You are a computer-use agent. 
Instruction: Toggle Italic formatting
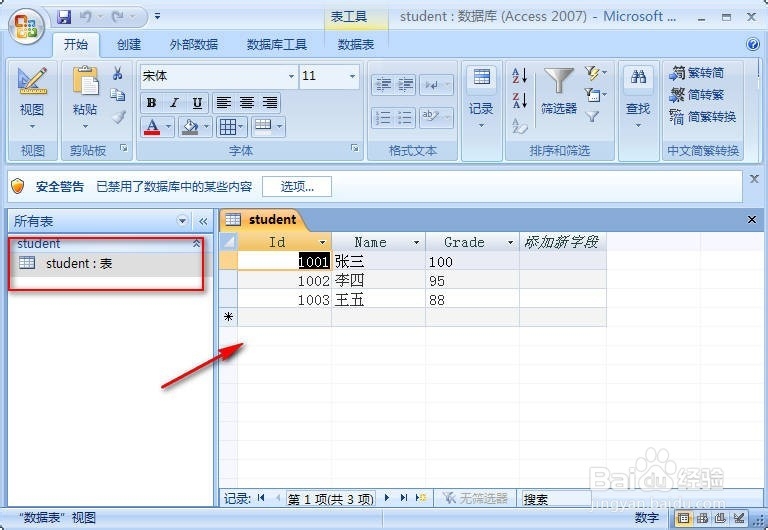click(174, 102)
